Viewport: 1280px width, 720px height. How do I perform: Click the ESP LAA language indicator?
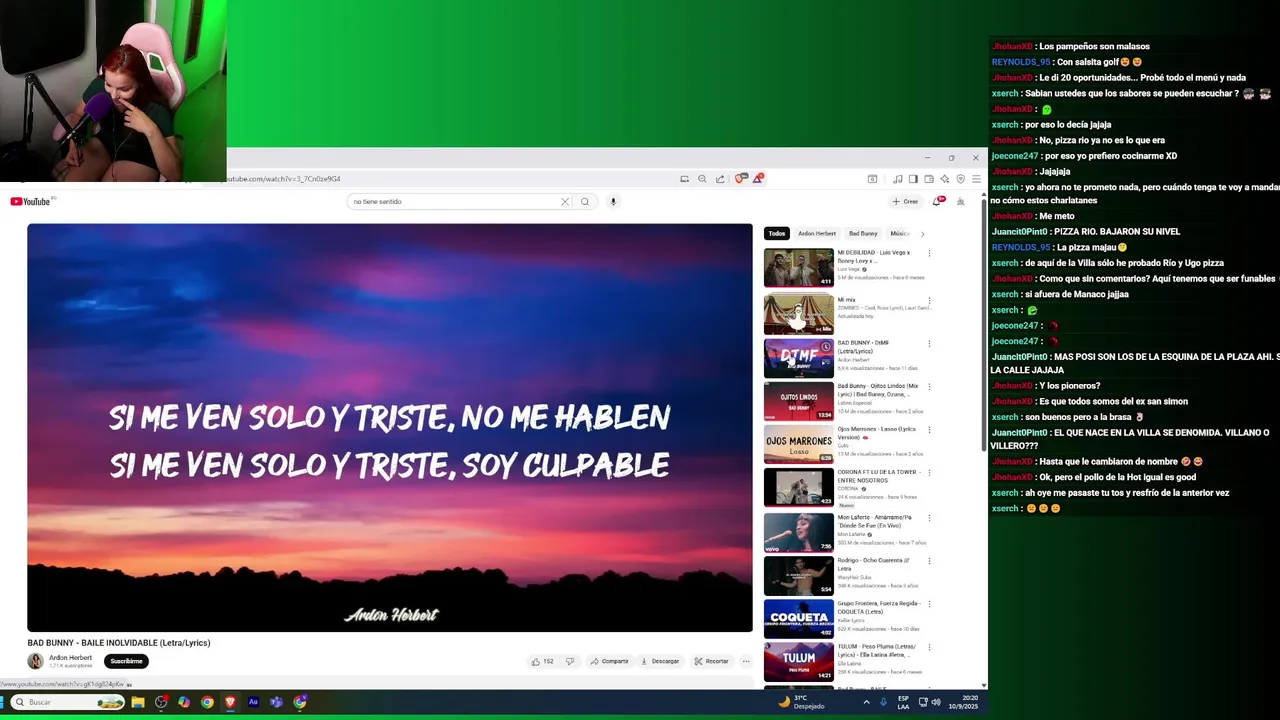(x=903, y=702)
